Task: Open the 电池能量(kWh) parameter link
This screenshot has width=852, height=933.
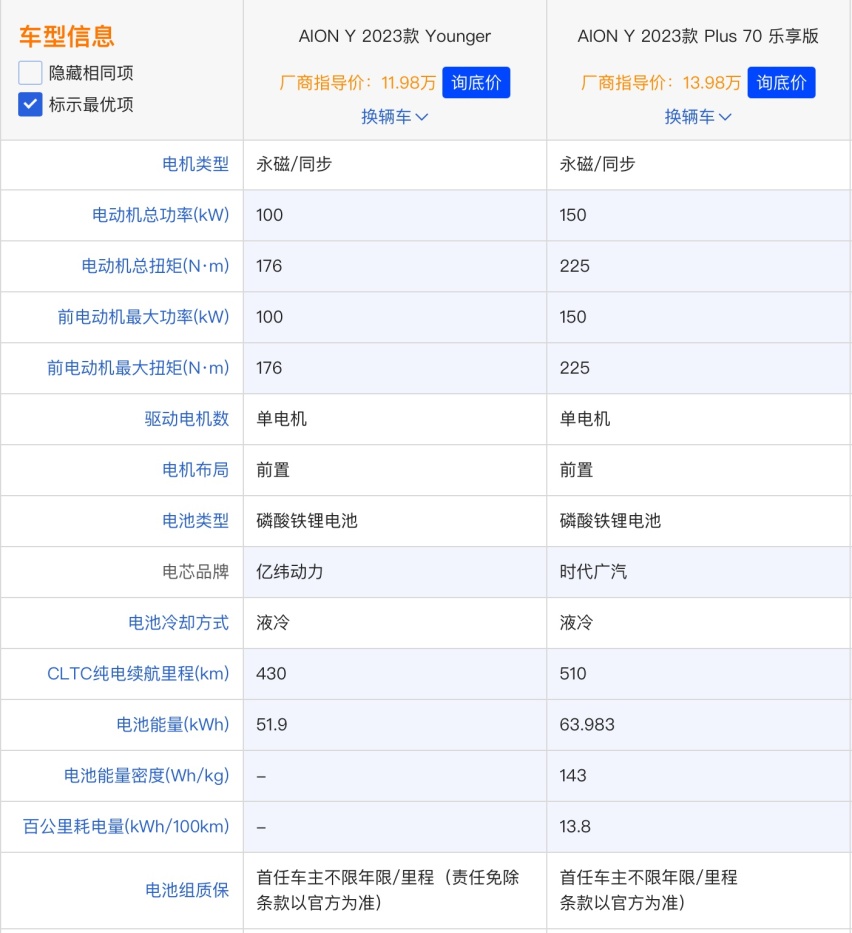Action: (173, 725)
